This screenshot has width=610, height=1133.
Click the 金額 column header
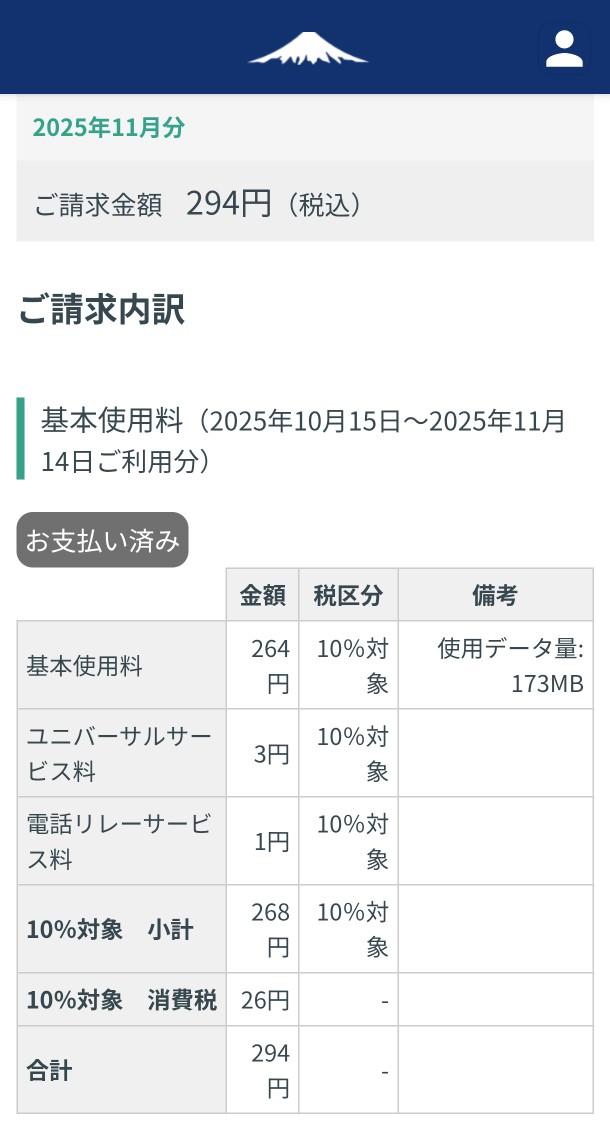(262, 595)
